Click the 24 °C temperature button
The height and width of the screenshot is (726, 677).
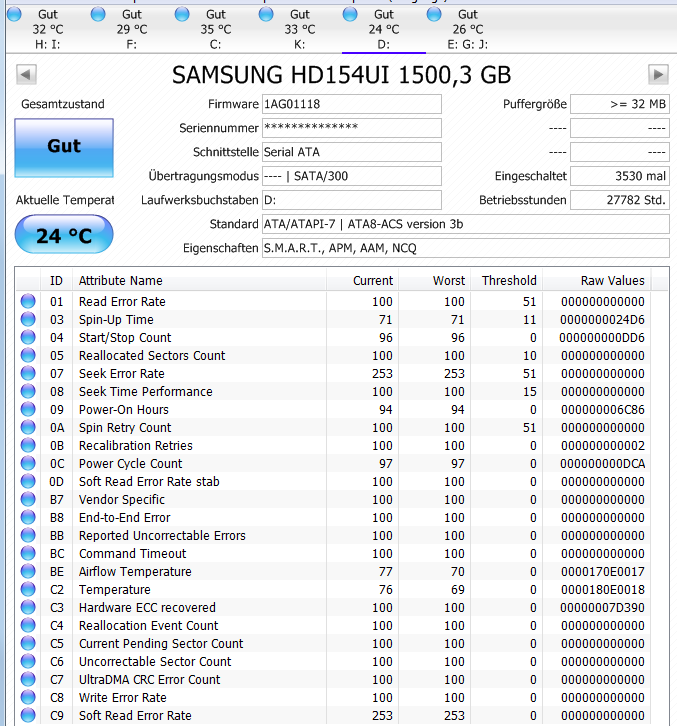64,234
